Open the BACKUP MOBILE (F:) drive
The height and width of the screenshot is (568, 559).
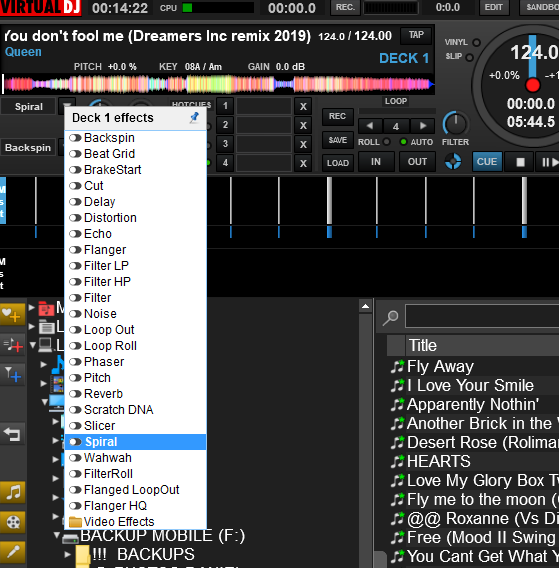[x=162, y=536]
